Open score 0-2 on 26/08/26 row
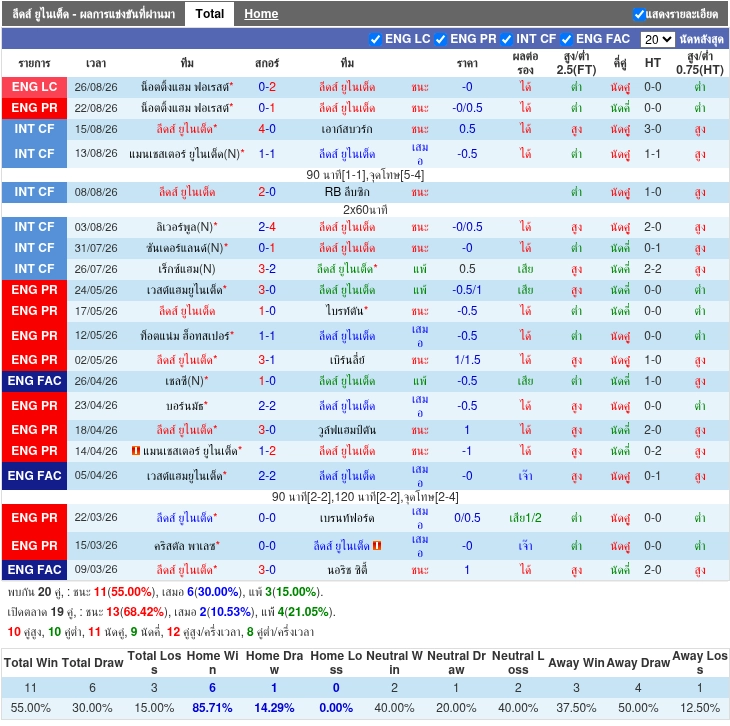Screen dimensions: 730x726 coord(267,87)
